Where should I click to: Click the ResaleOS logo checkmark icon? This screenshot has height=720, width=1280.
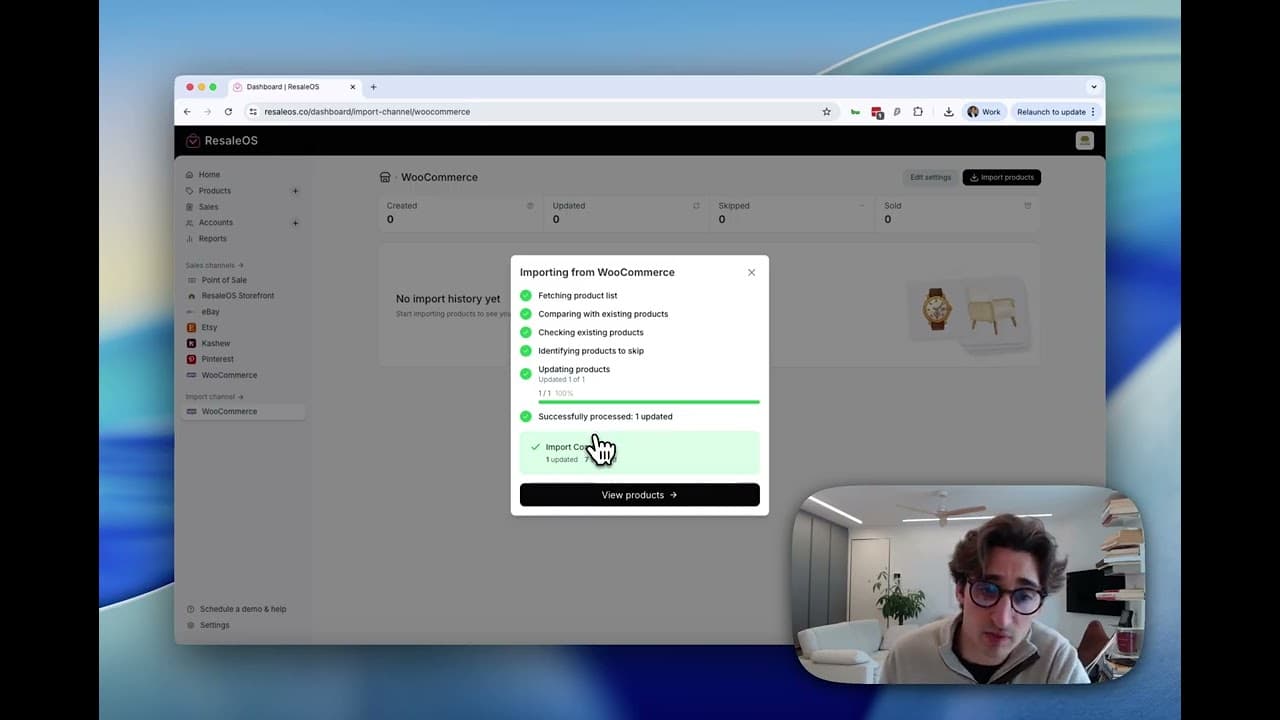click(192, 140)
